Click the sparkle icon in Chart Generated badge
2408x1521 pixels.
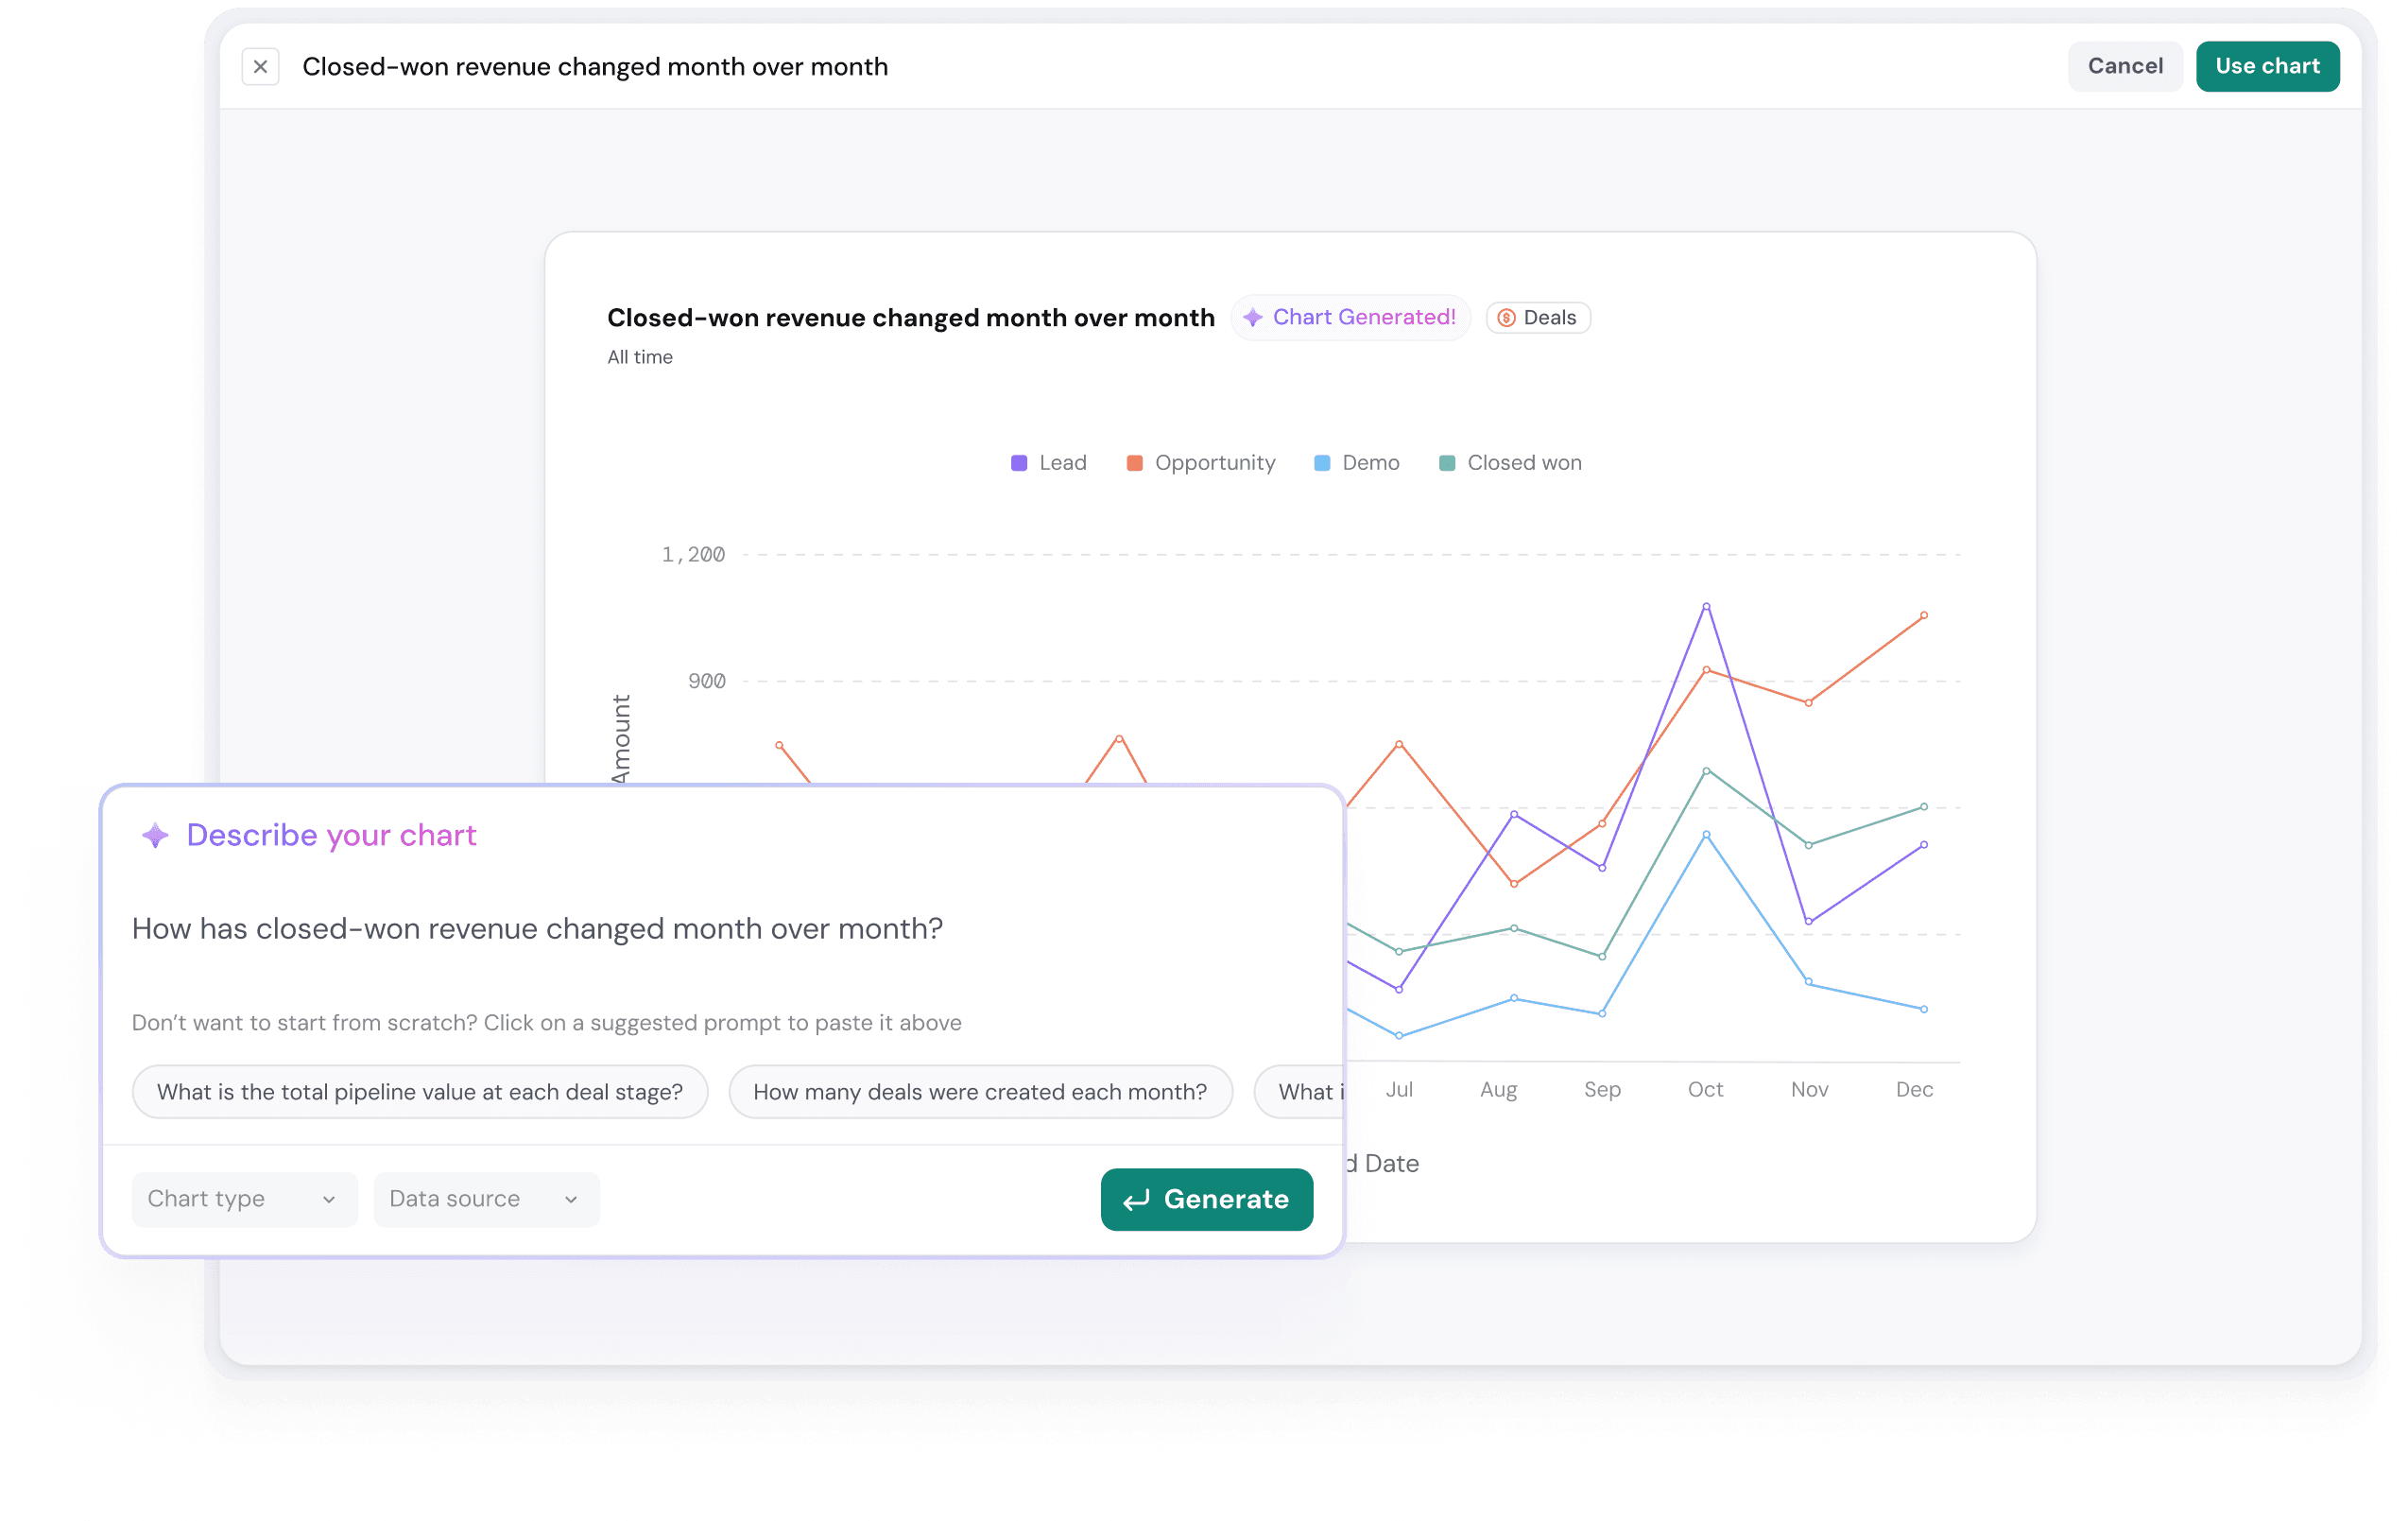pos(1253,317)
